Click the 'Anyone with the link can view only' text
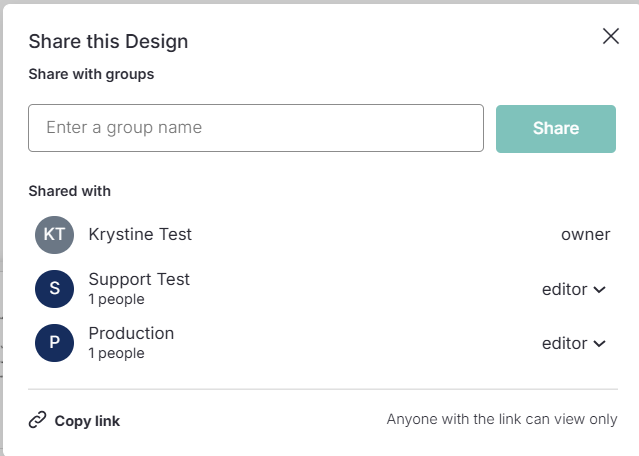Screen dimensions: 639x456 tap(502, 420)
